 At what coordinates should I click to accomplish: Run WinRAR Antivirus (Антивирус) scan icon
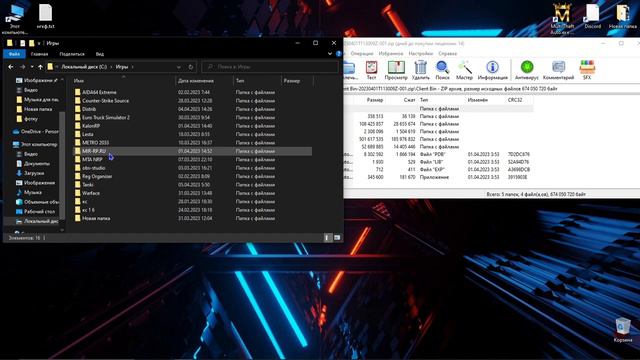(527, 70)
